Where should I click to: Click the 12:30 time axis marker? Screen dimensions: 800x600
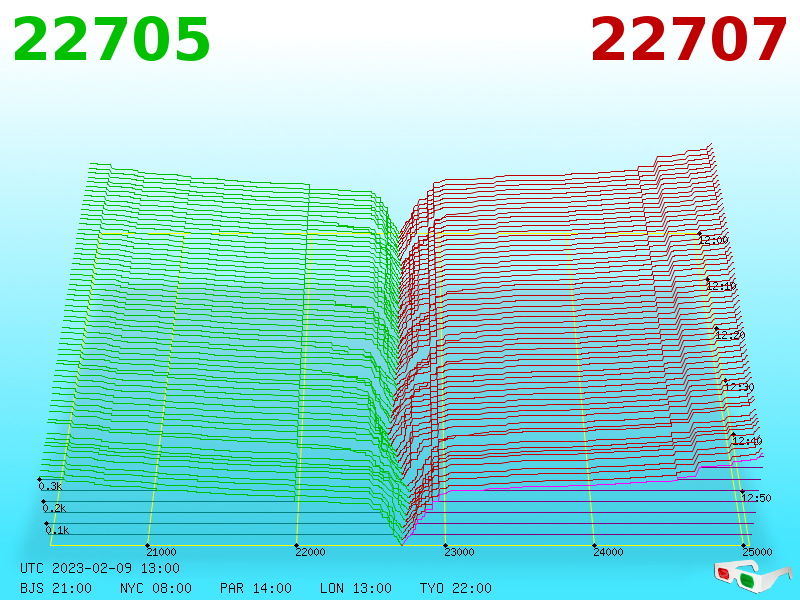click(x=739, y=387)
